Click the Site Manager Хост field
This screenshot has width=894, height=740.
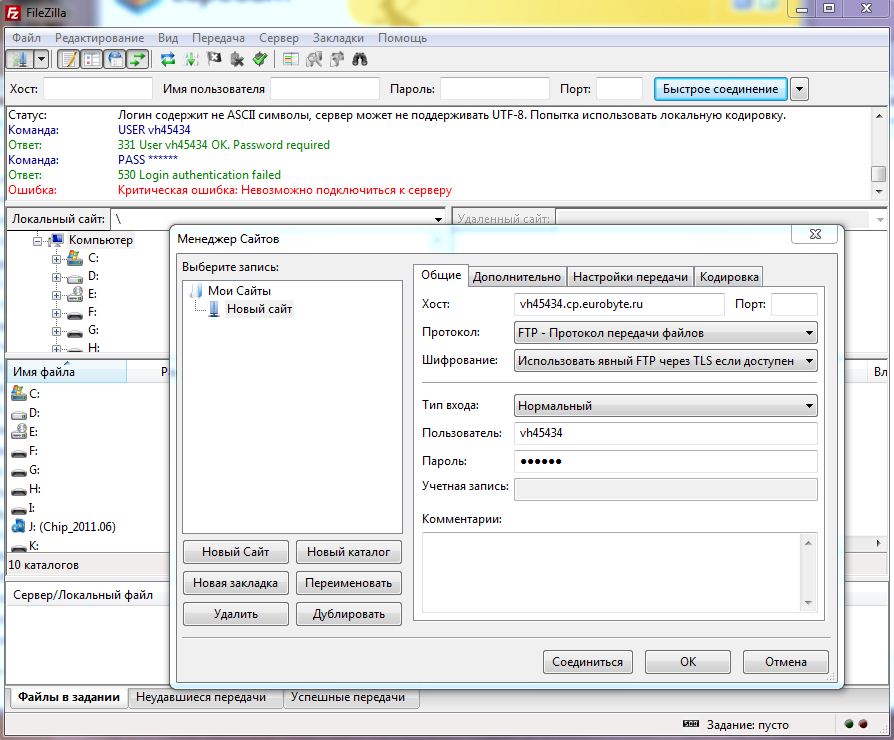click(x=619, y=304)
